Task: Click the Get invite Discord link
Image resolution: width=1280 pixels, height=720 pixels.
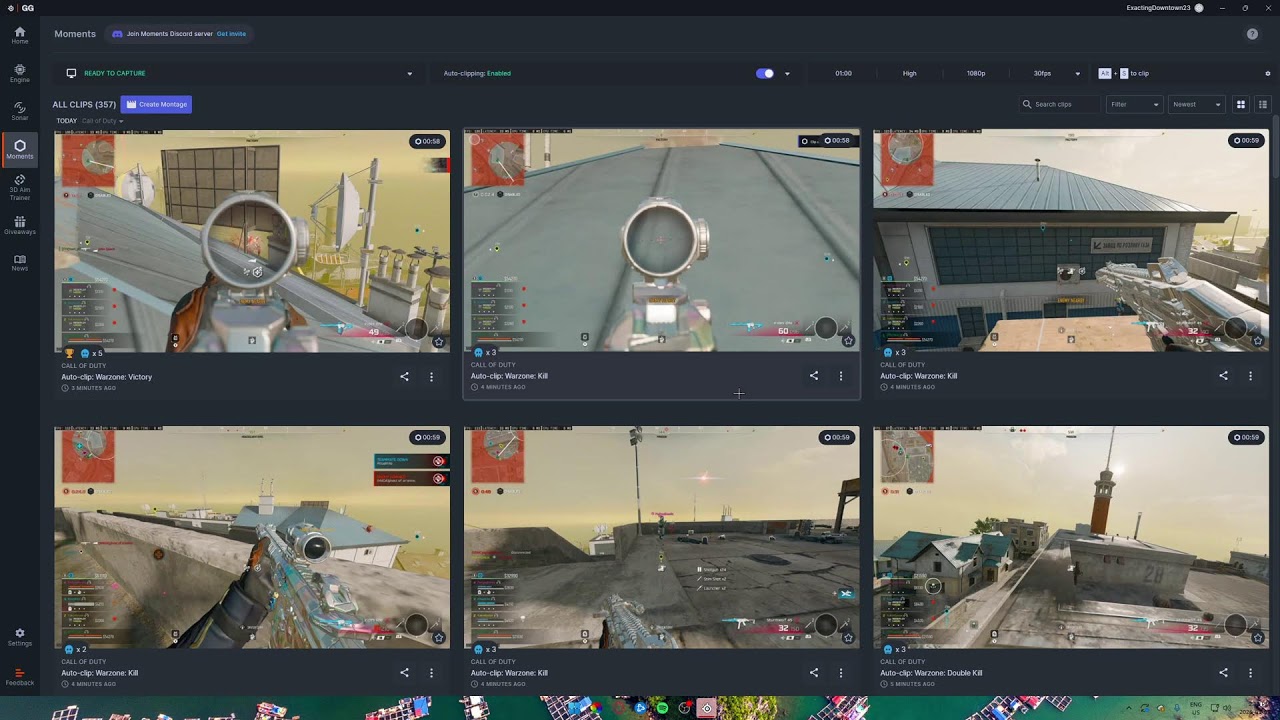Action: click(x=231, y=34)
